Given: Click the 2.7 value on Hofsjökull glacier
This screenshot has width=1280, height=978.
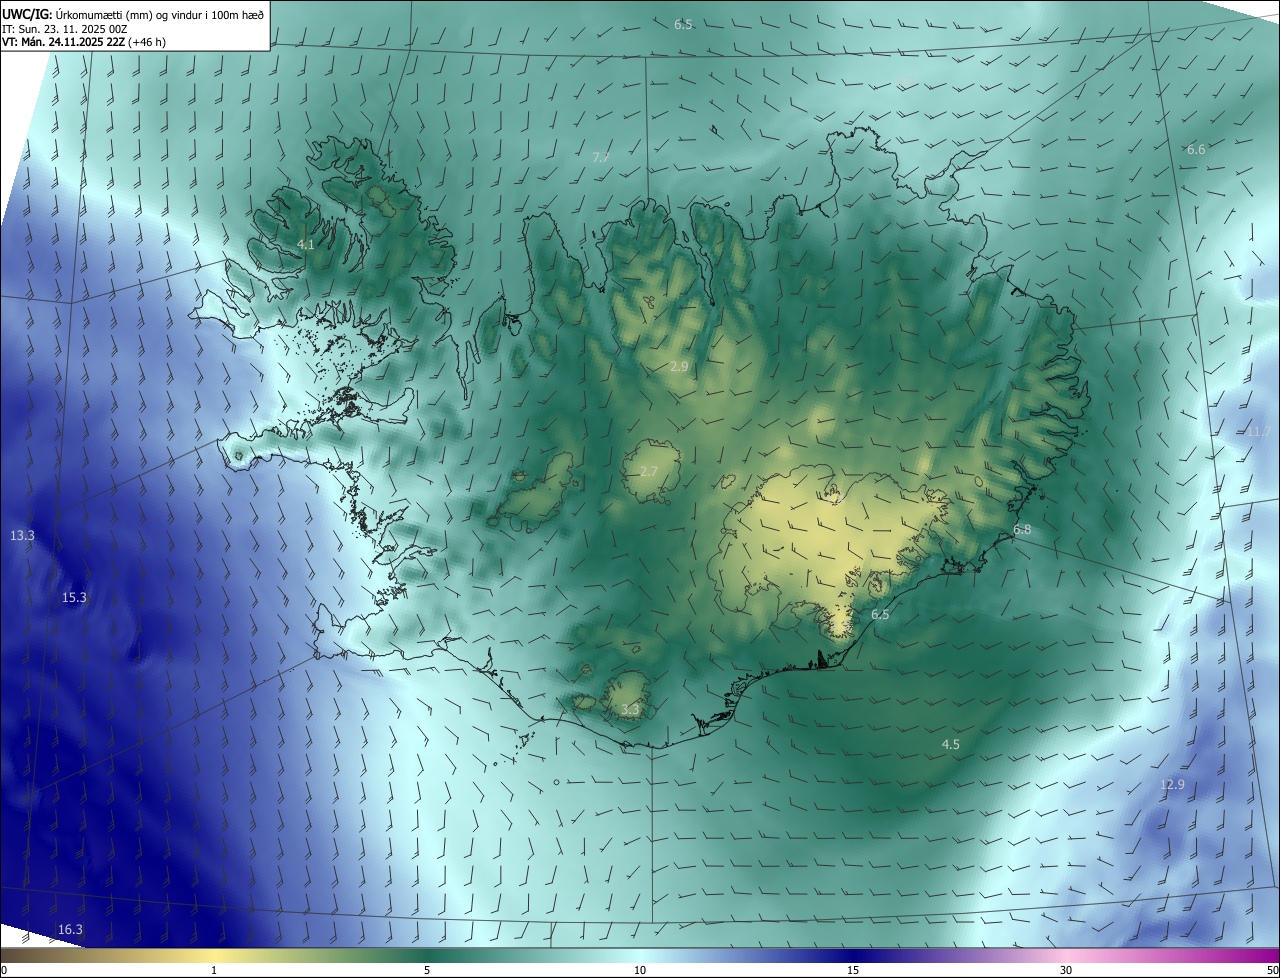Looking at the screenshot, I should point(649,472).
